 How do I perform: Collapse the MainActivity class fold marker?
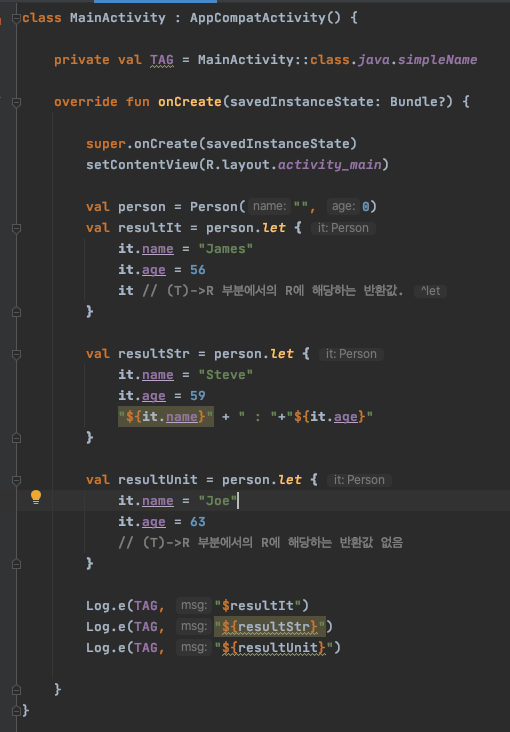pyautogui.click(x=16, y=18)
